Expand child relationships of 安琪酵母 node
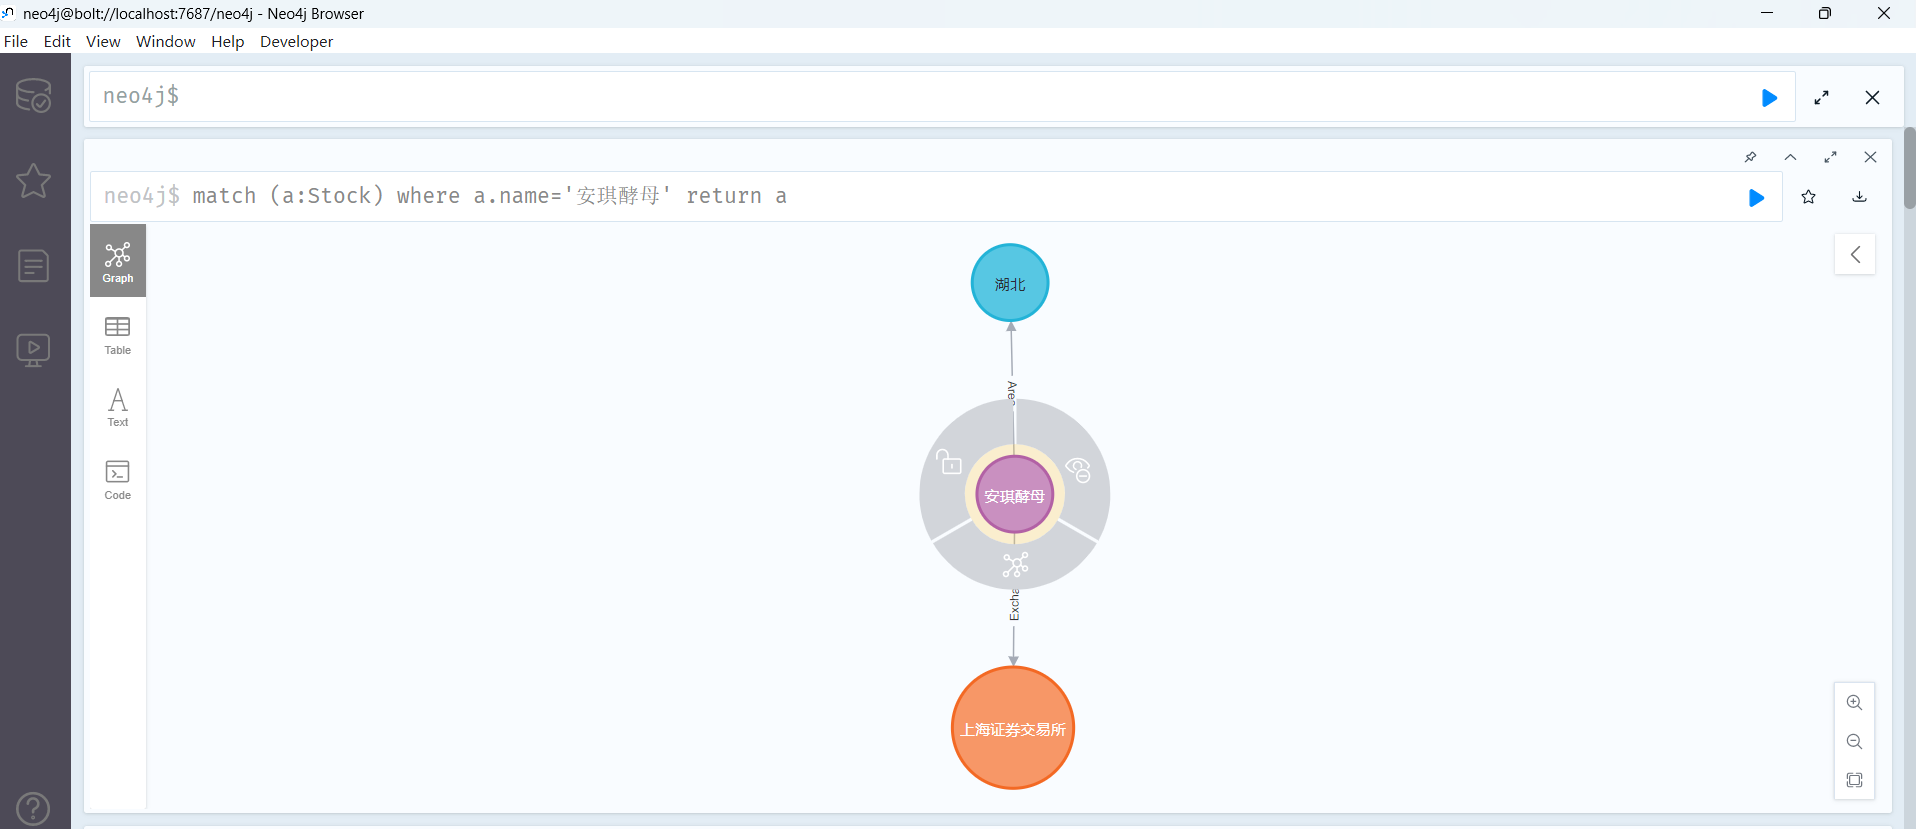The width and height of the screenshot is (1916, 829). 1015,566
